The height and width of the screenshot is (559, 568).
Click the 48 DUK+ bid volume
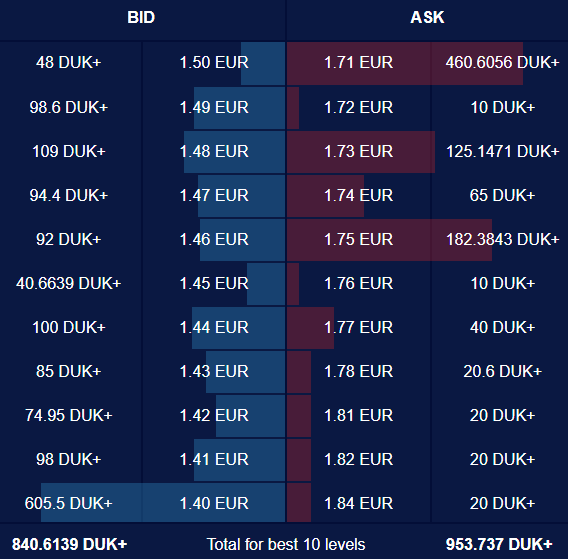point(68,62)
